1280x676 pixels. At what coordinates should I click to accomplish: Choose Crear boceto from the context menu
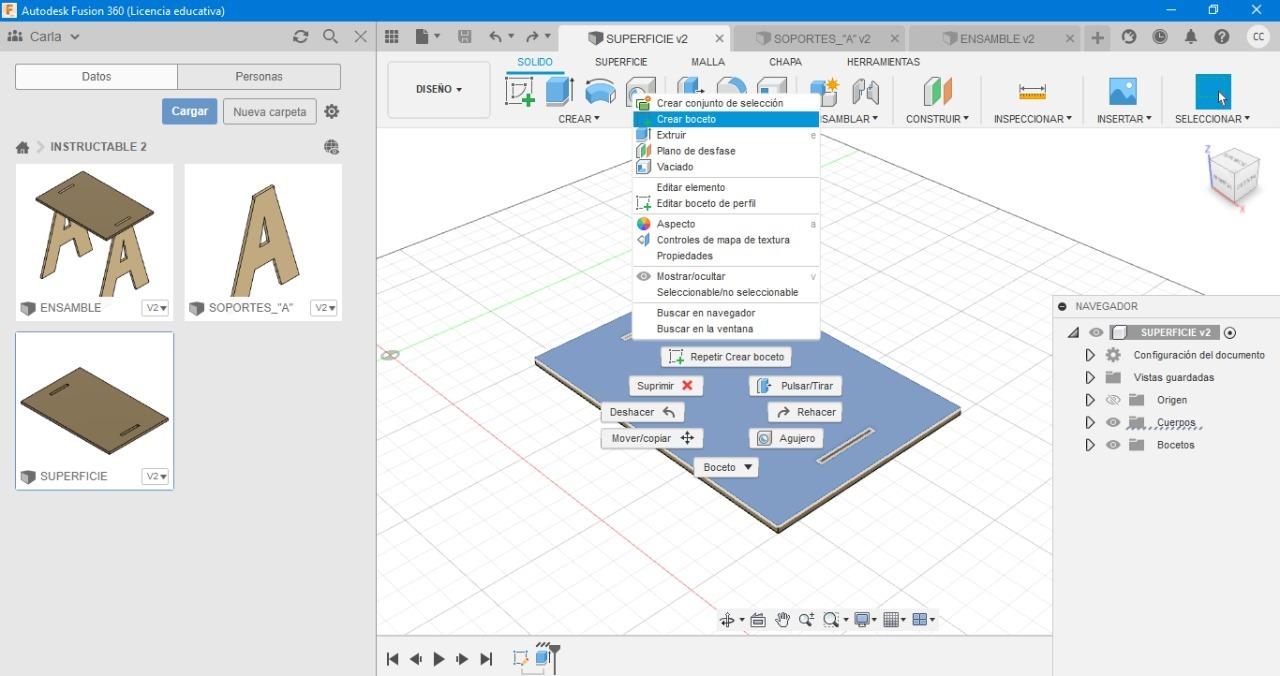(726, 119)
